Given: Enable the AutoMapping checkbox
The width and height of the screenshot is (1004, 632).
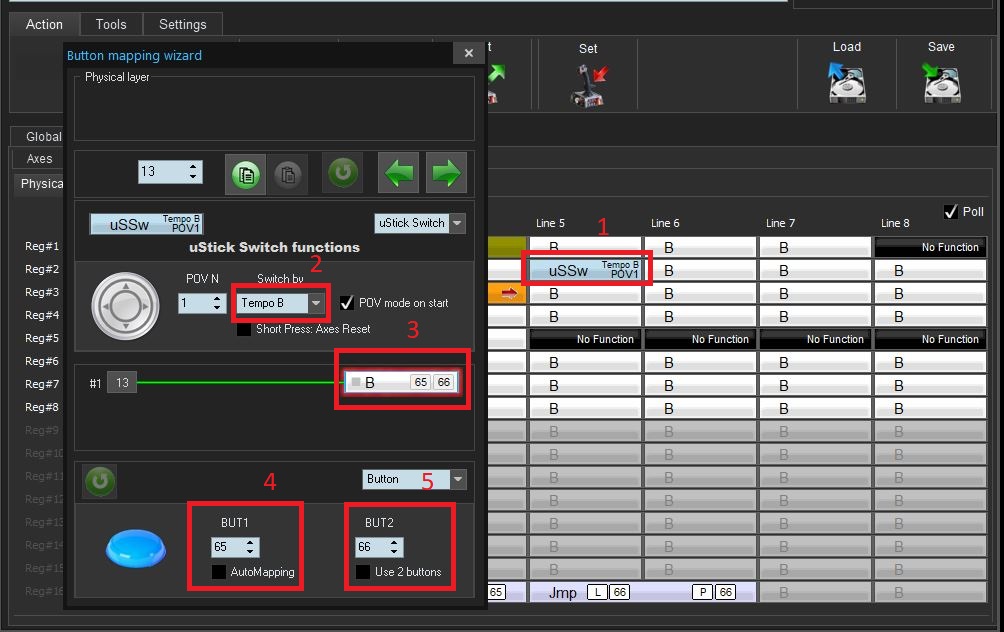Looking at the screenshot, I should tap(219, 572).
